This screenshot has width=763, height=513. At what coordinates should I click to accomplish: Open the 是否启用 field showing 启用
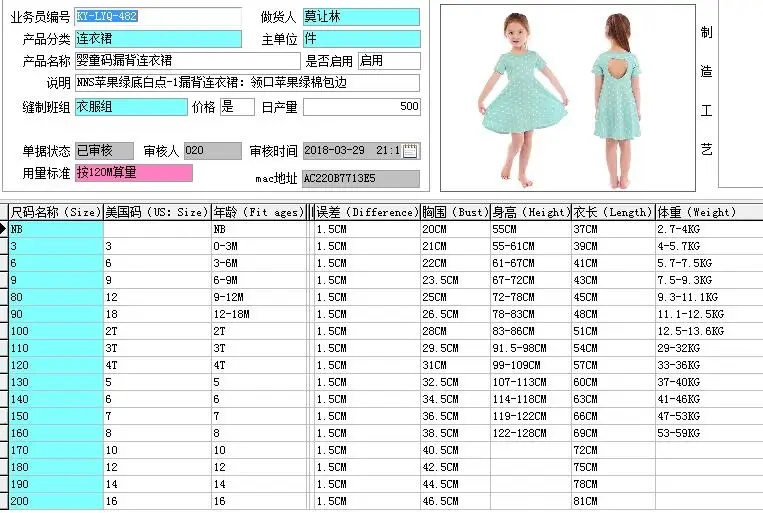tap(389, 61)
